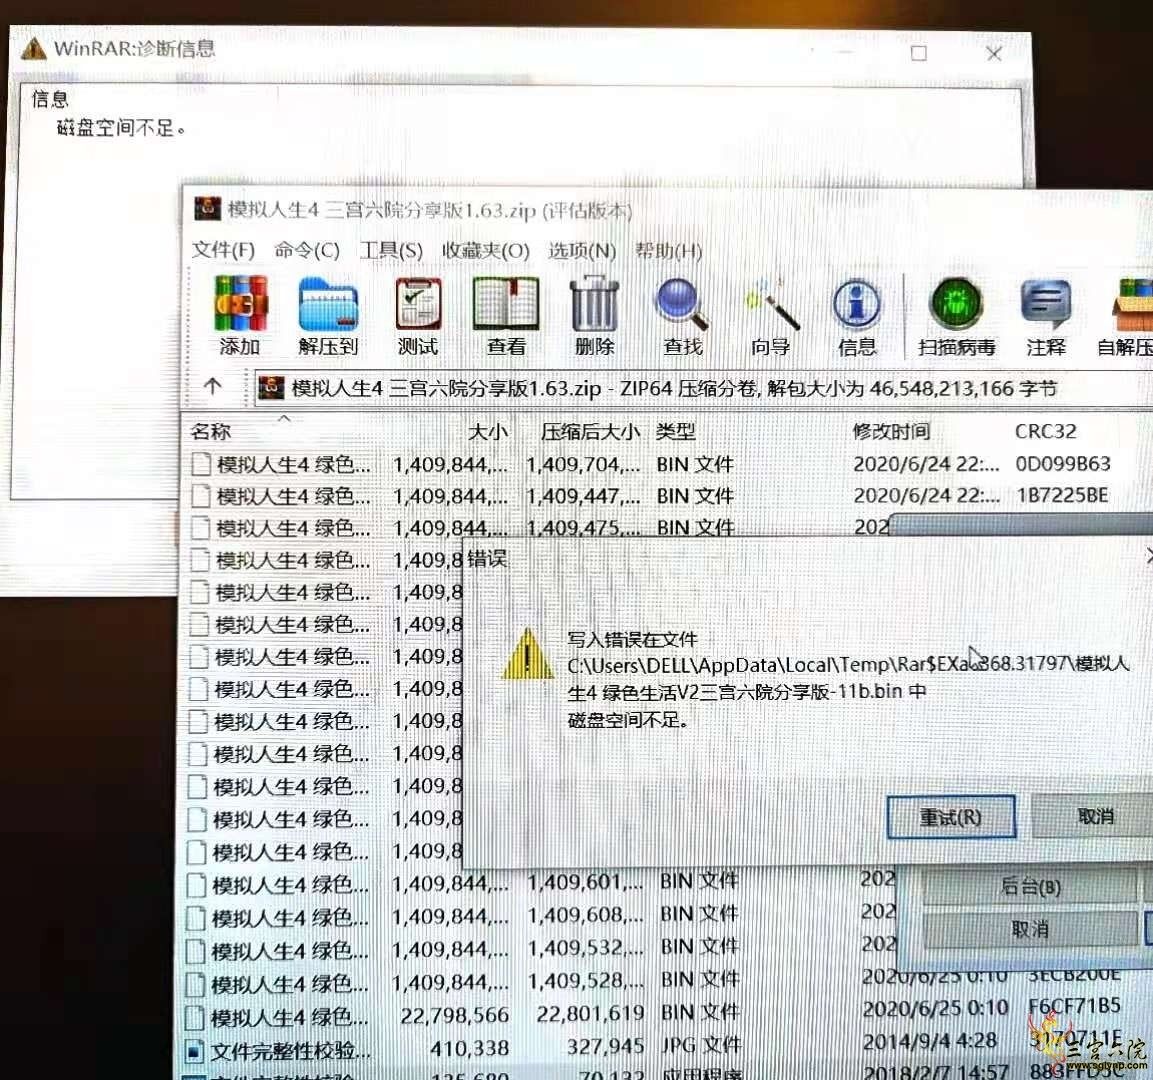Close the WinRAR diagnostic message window
1153x1080 pixels.
pyautogui.click(x=994, y=53)
